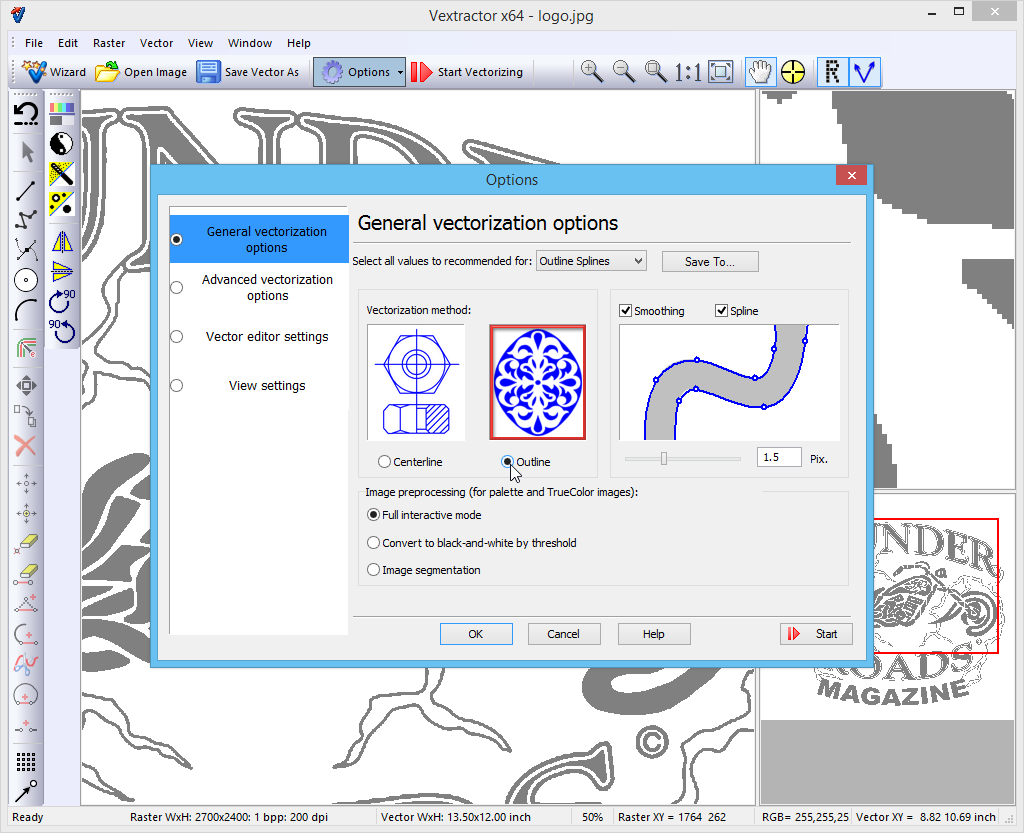Click the yin-yang invert image icon

[x=62, y=143]
